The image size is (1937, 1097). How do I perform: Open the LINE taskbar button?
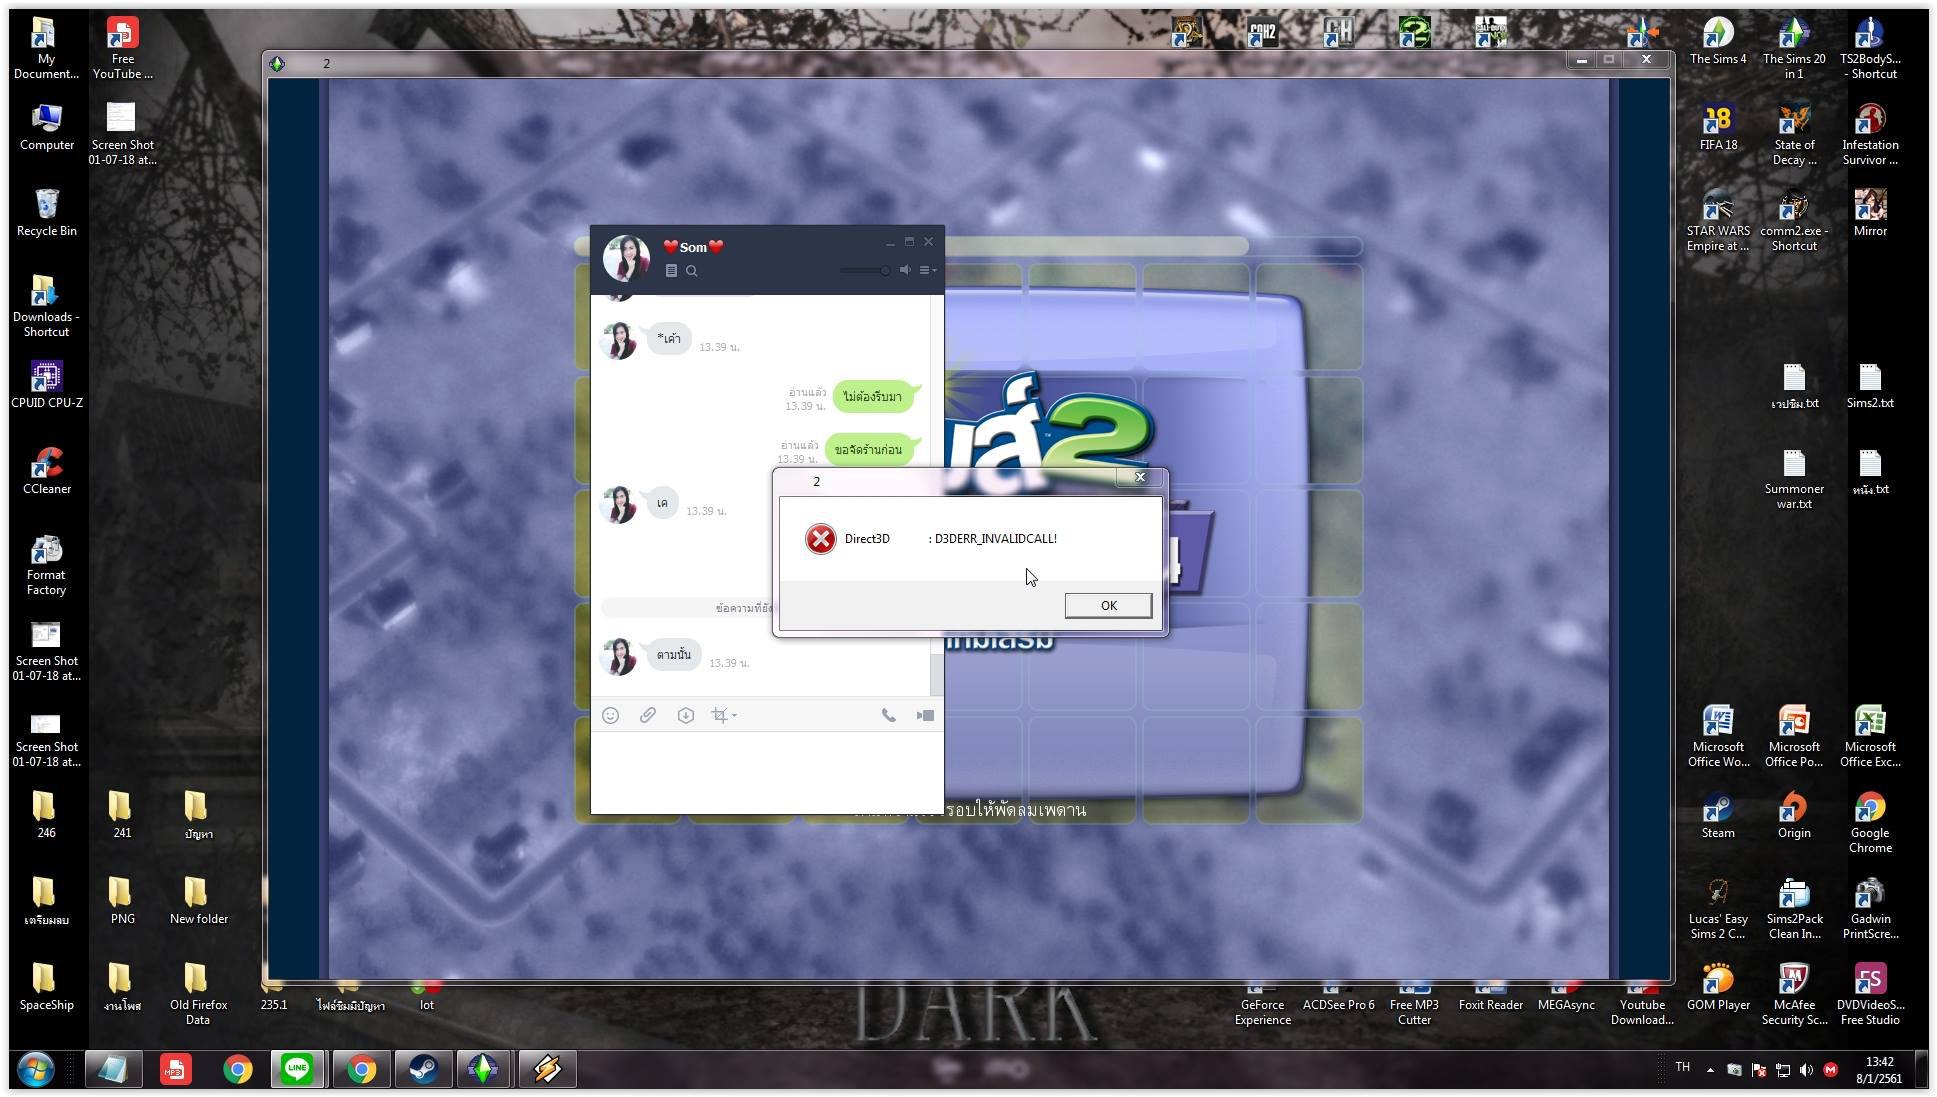[297, 1069]
